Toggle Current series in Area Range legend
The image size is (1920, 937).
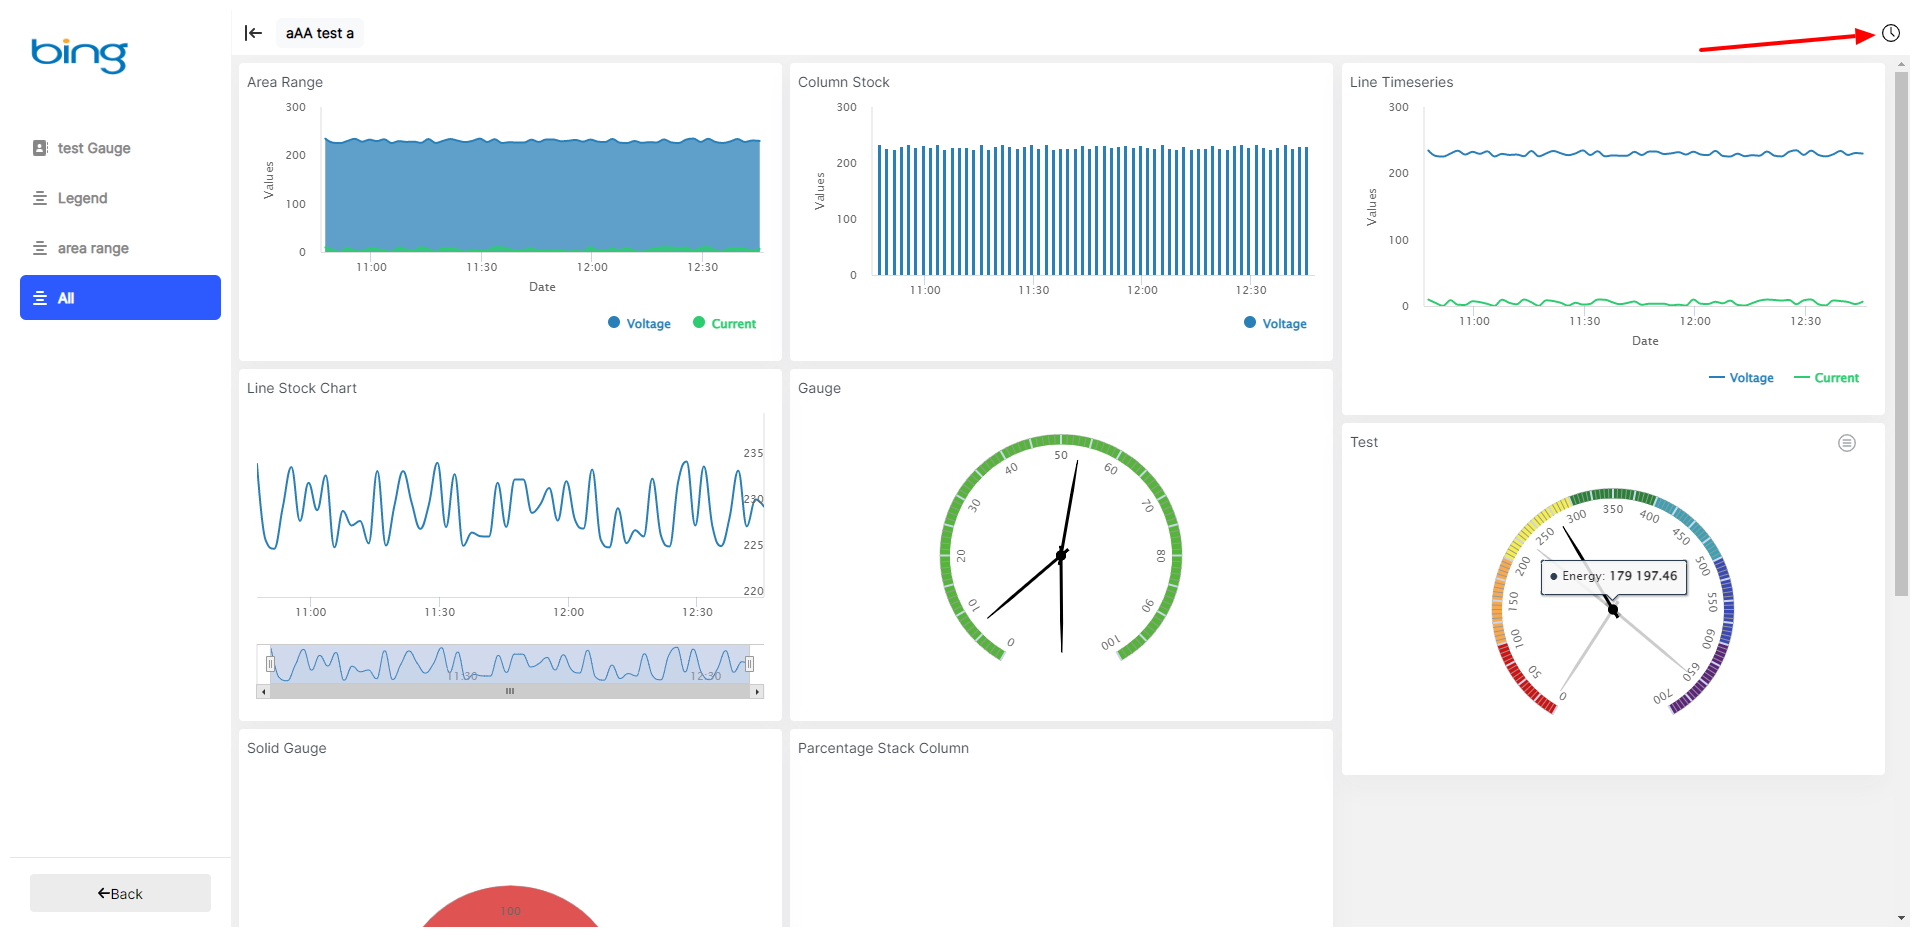[725, 323]
